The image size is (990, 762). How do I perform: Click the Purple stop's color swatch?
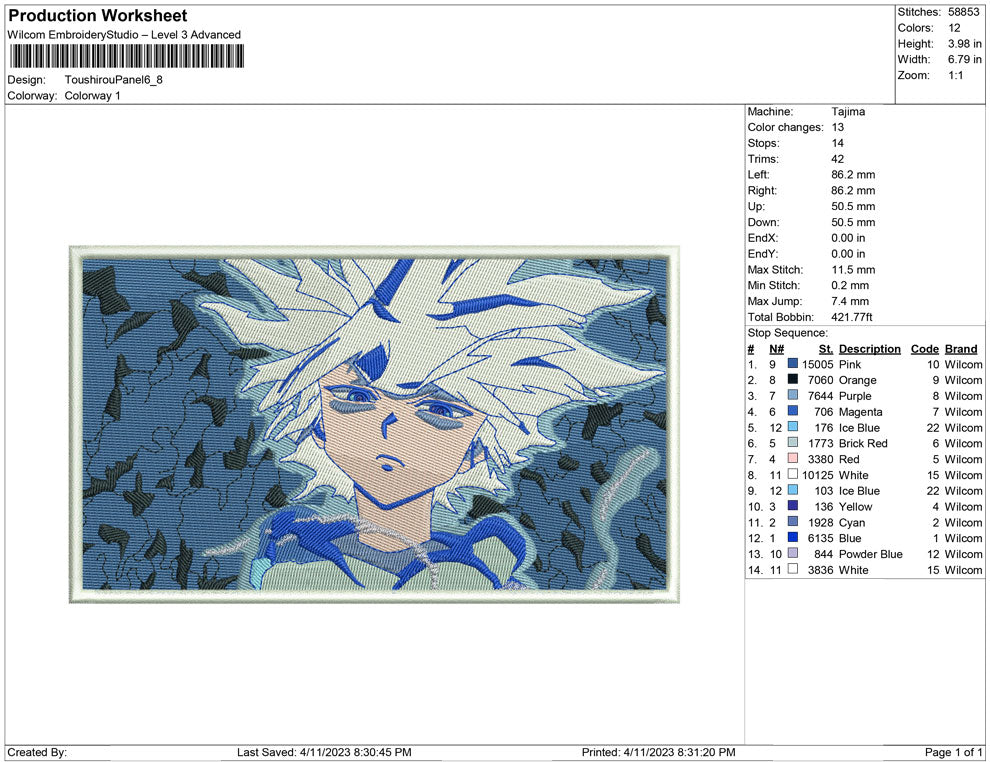click(792, 395)
